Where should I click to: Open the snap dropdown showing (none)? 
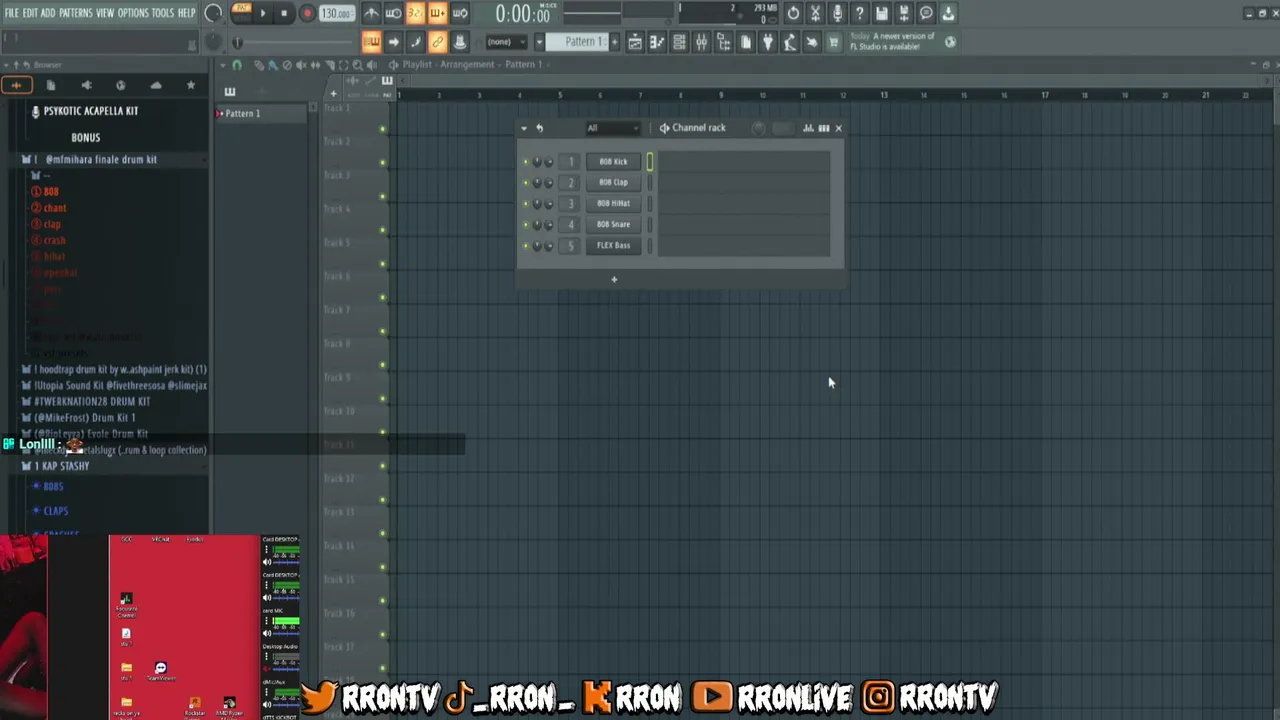507,42
